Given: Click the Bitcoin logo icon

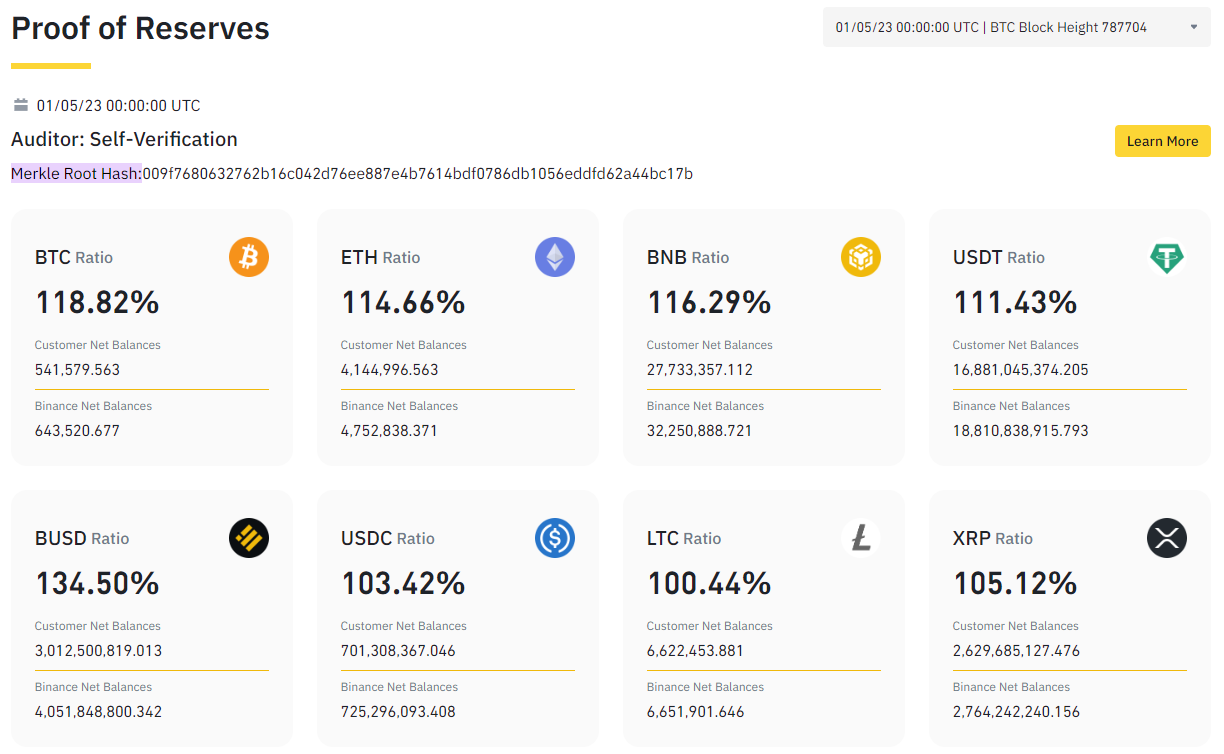Looking at the screenshot, I should [x=249, y=257].
